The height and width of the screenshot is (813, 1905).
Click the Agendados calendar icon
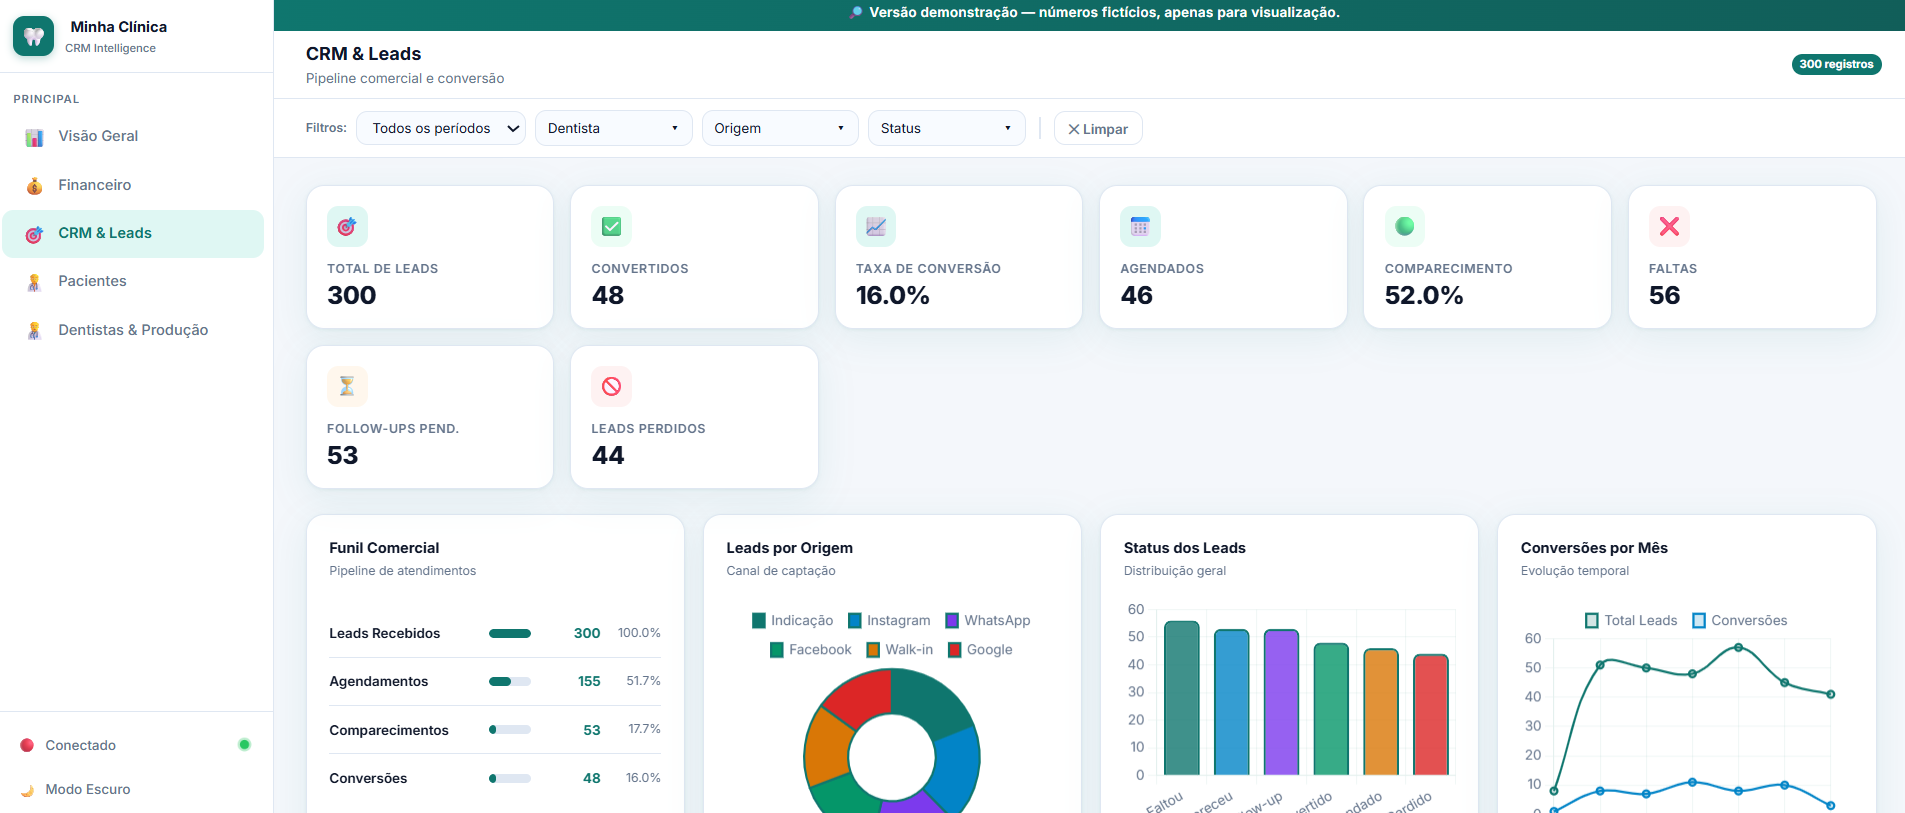tap(1140, 227)
